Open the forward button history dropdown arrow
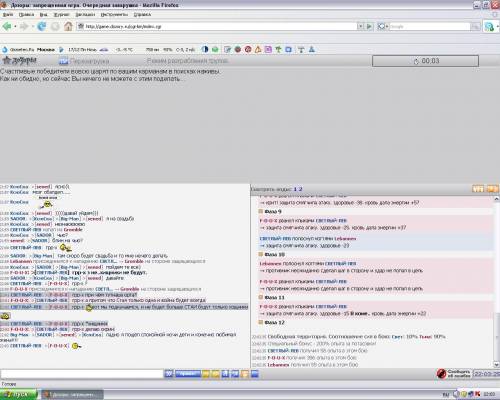This screenshot has height=400, width=500. click(32, 26)
